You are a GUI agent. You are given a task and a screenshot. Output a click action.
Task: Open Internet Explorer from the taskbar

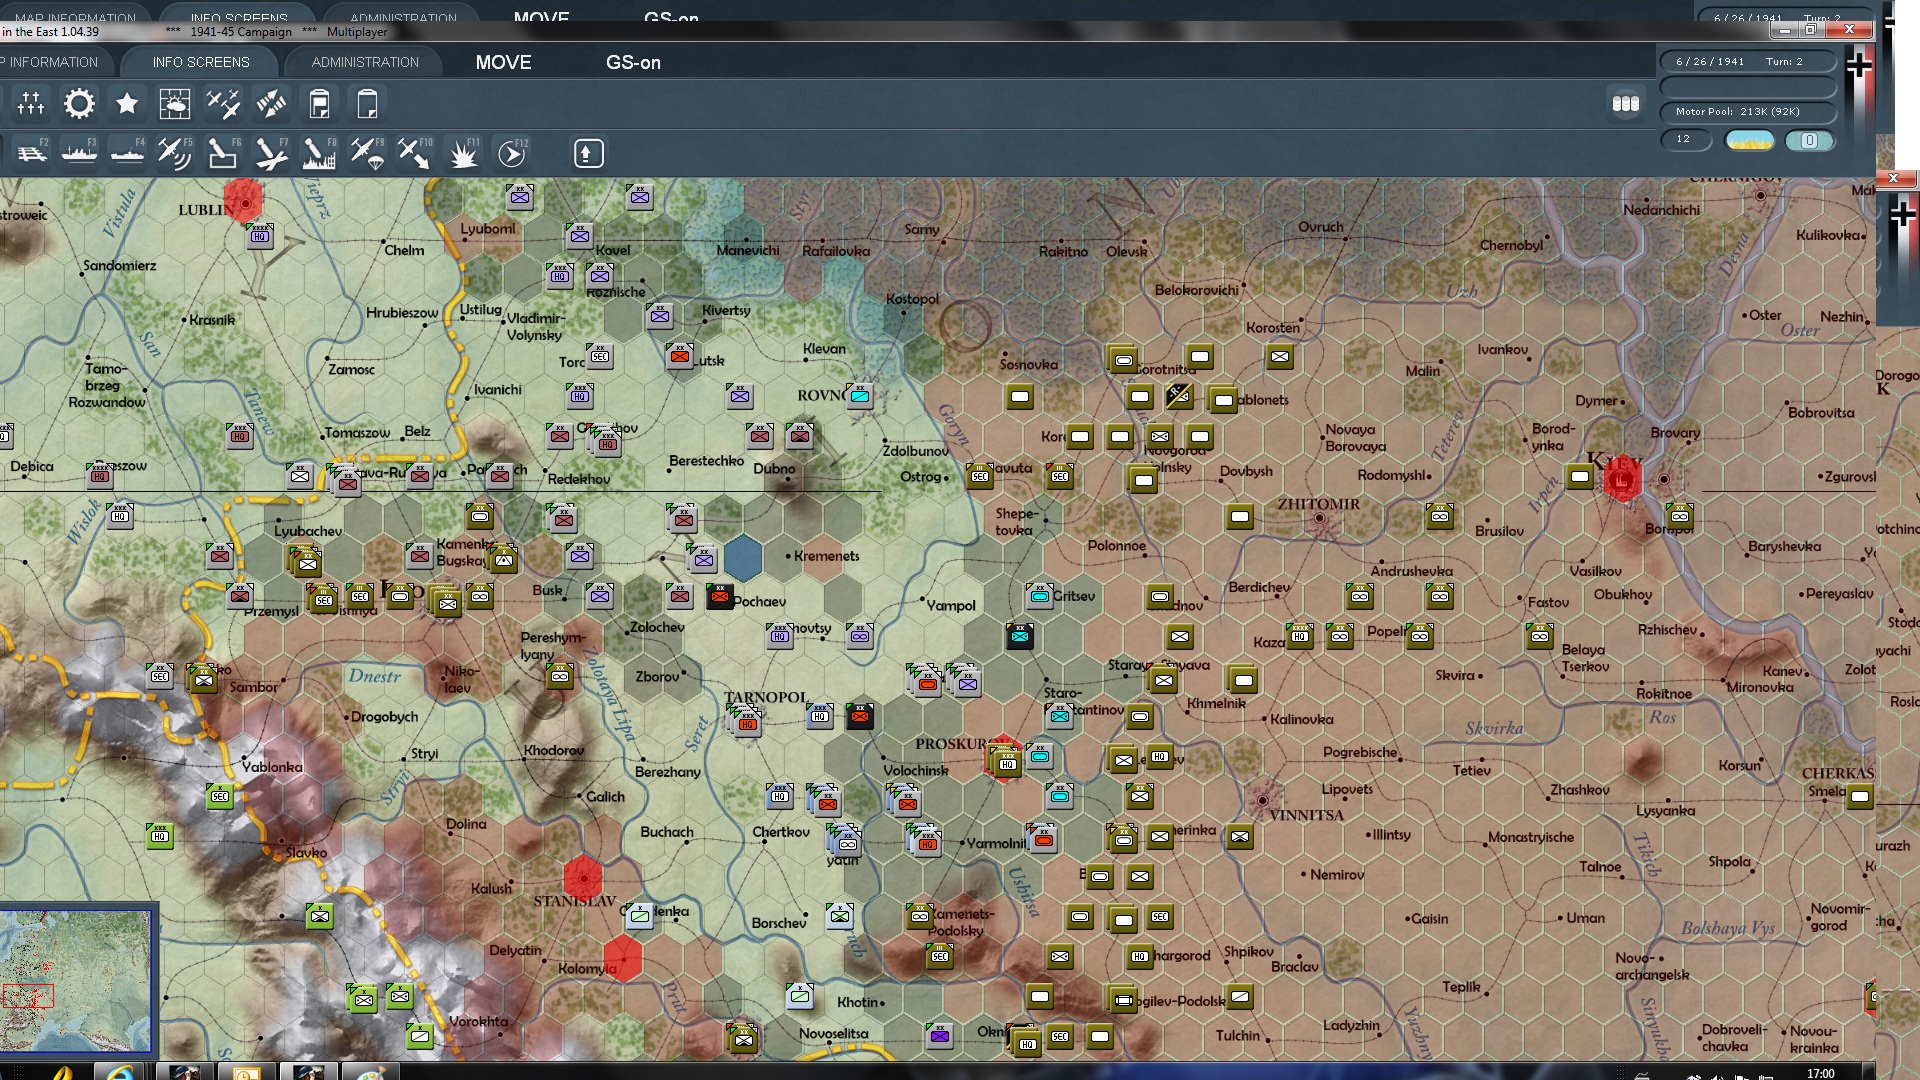click(121, 1073)
